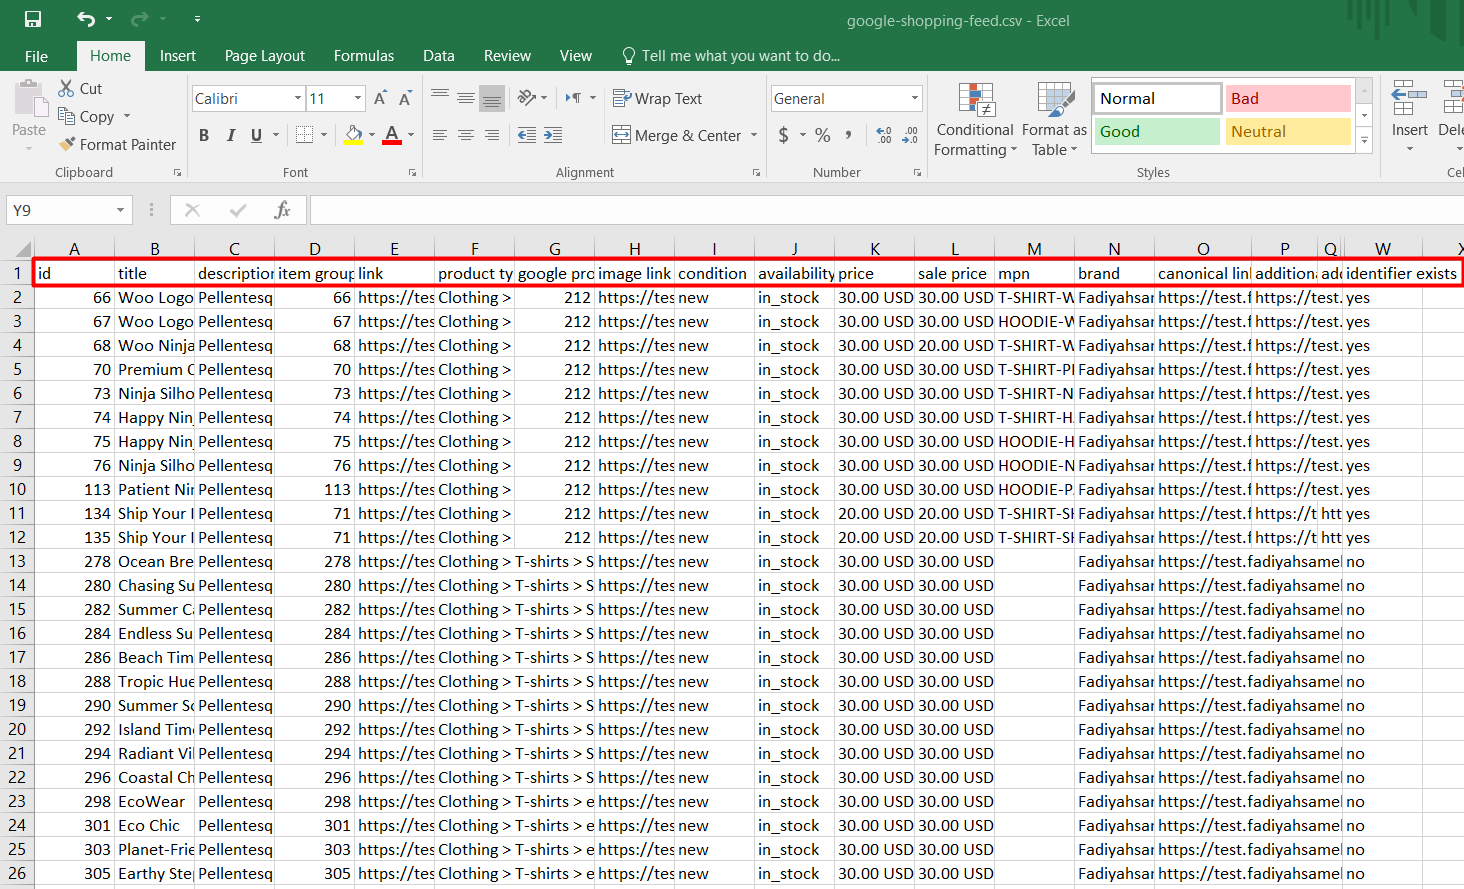
Task: Apply the Neutral cell style
Action: point(1288,131)
